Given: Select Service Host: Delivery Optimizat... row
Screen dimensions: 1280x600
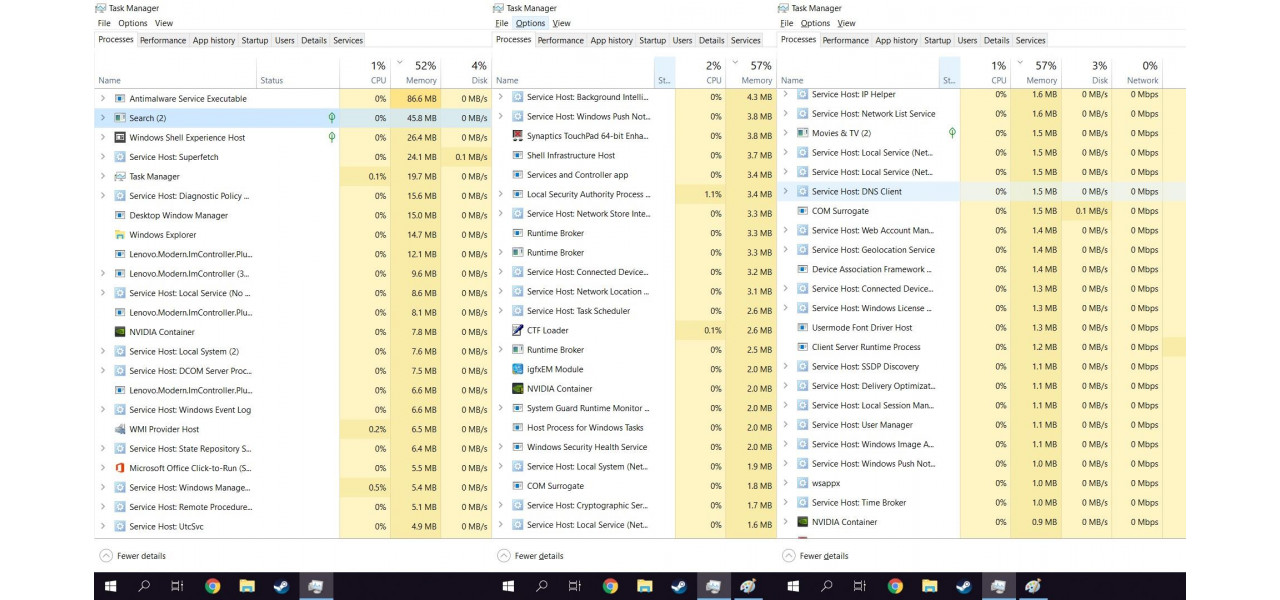Looking at the screenshot, I should coord(982,386).
